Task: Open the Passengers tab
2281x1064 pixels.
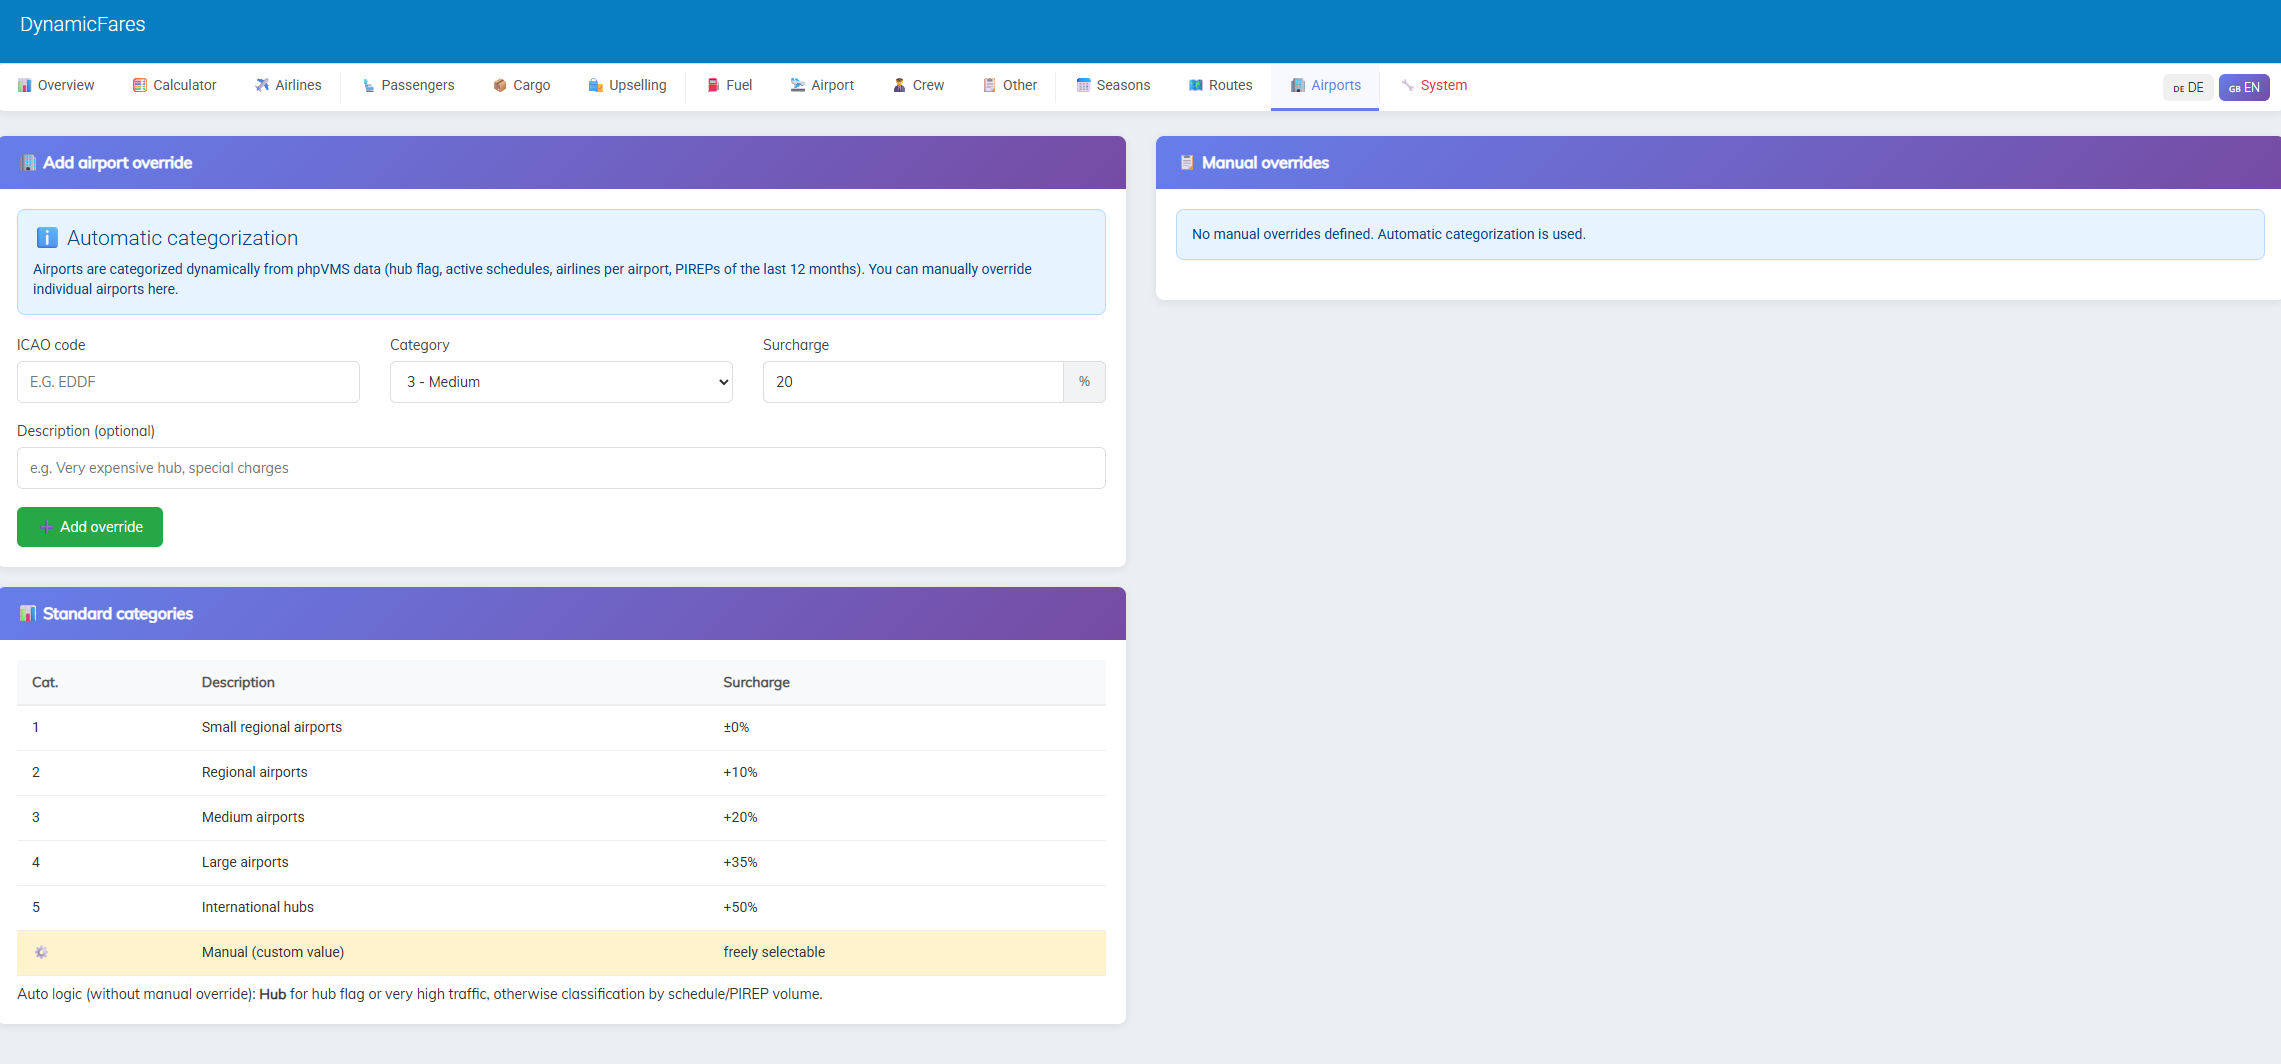Action: tap(408, 86)
